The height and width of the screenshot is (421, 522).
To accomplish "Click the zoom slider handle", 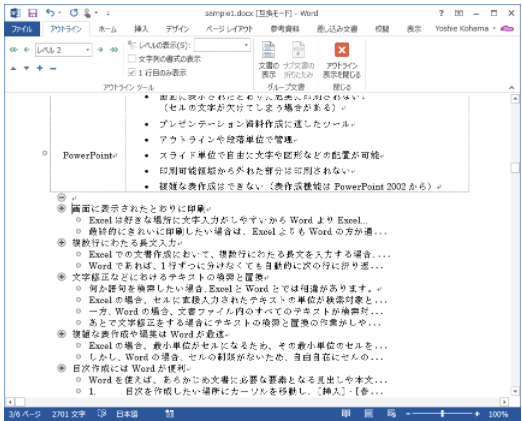I will click(x=442, y=414).
